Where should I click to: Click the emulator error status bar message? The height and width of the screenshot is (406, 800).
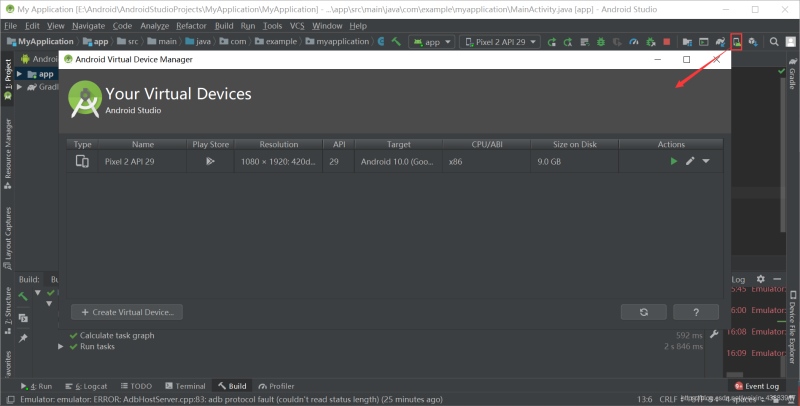coord(231,399)
